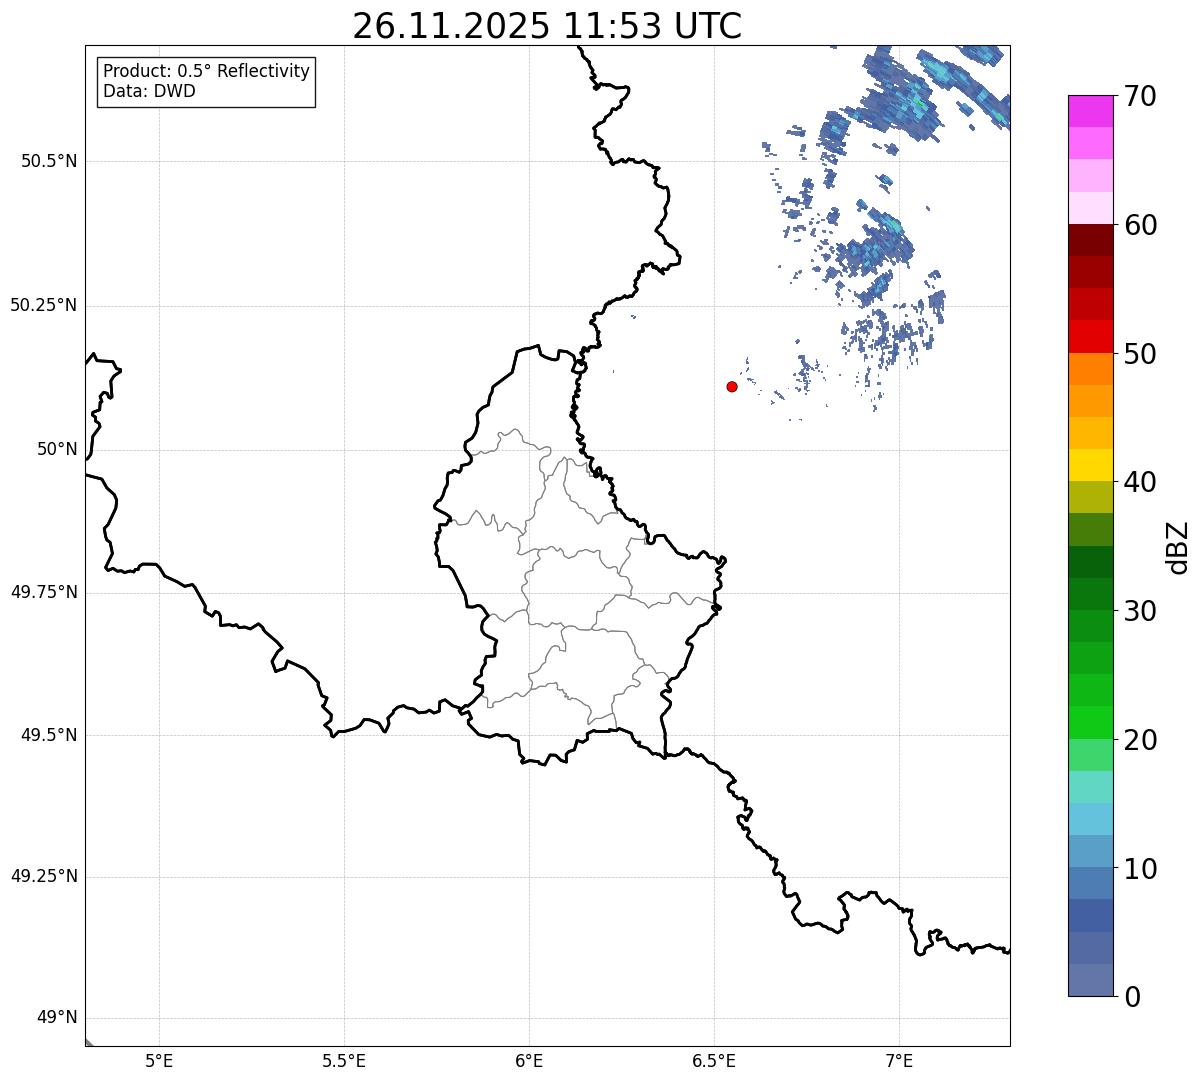Click the 5°E longitude label

(159, 1061)
